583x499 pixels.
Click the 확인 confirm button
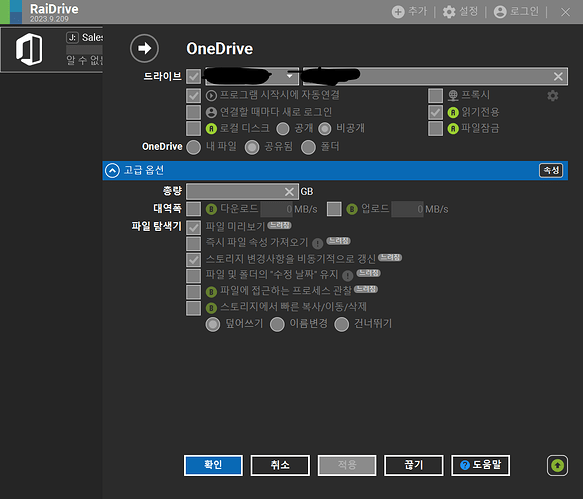[213, 465]
